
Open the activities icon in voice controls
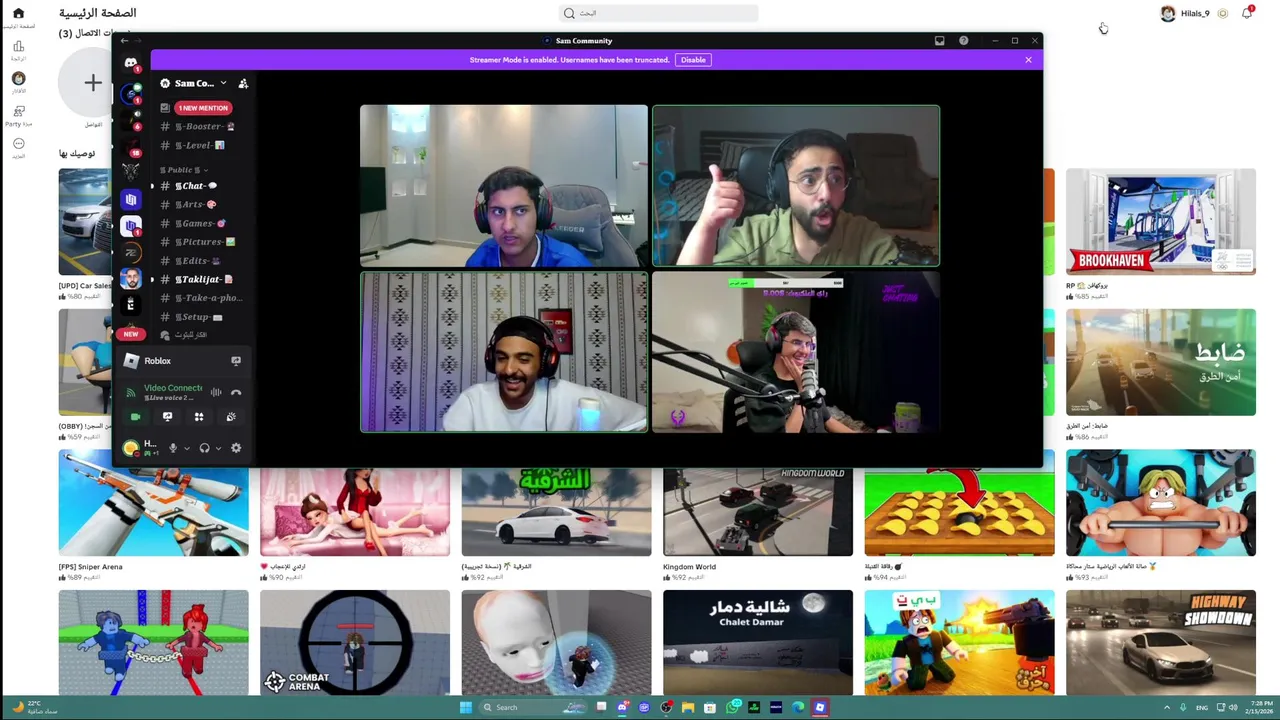(199, 417)
